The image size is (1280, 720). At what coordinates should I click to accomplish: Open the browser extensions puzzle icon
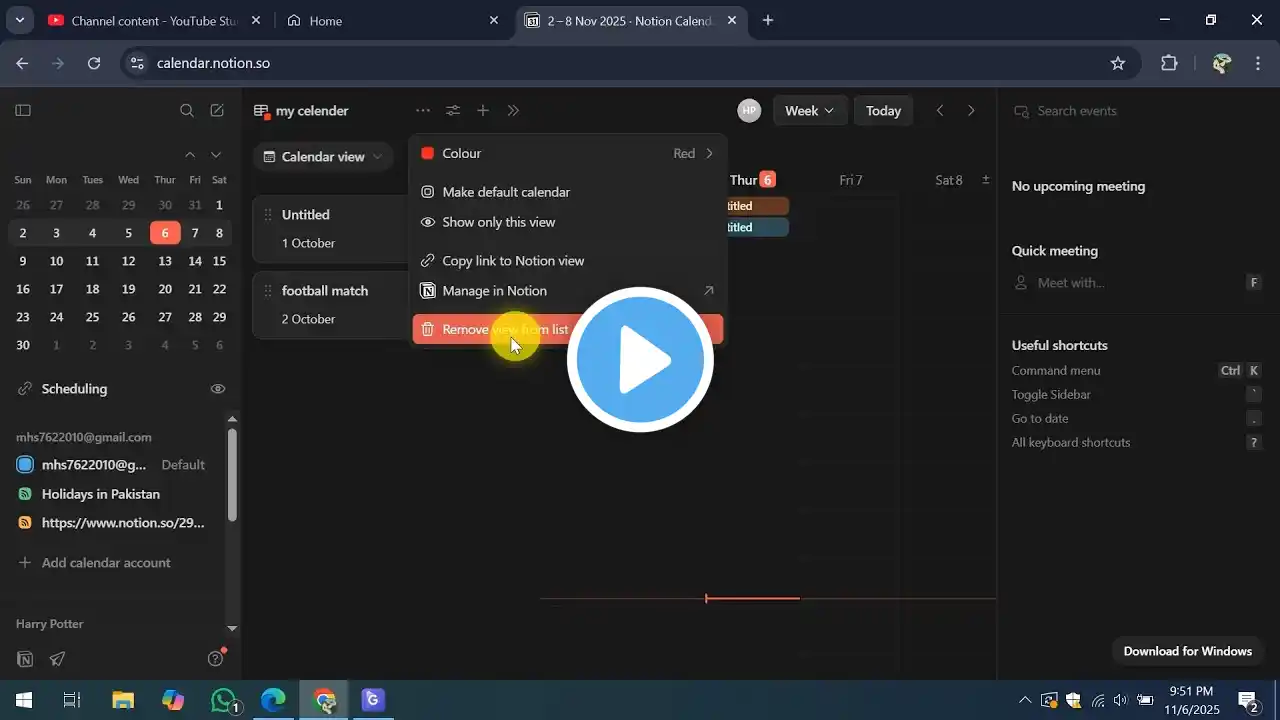coord(1169,63)
